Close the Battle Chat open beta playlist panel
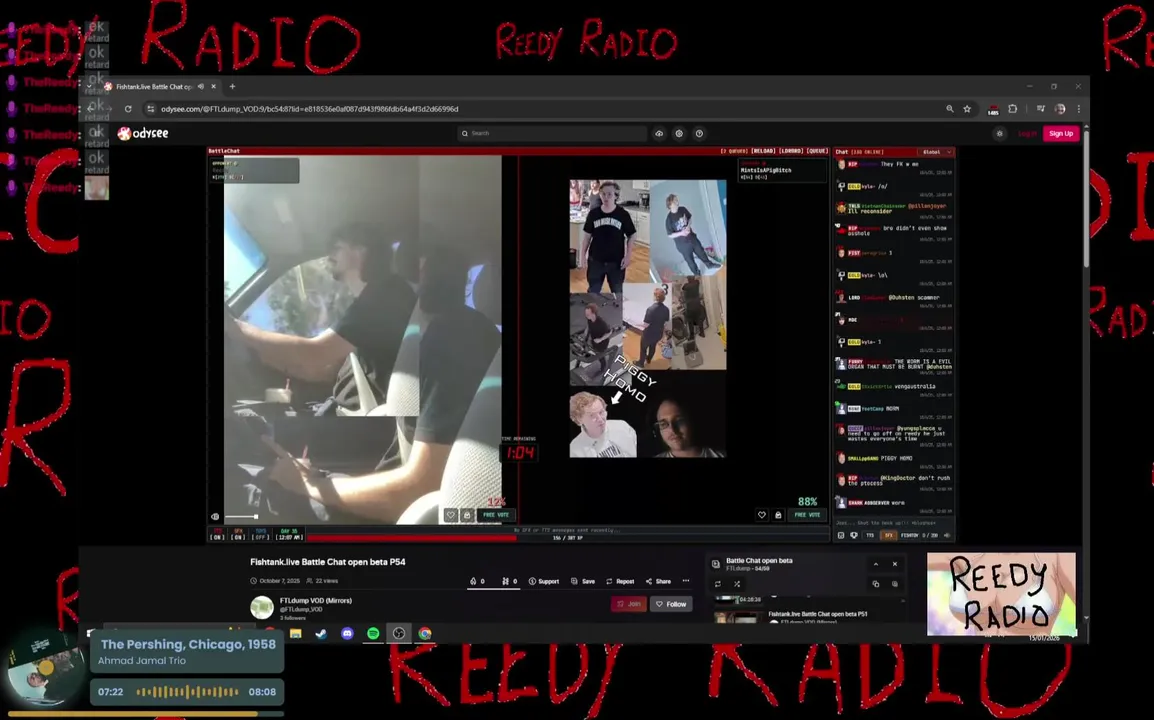1154x720 pixels. pyautogui.click(x=895, y=564)
